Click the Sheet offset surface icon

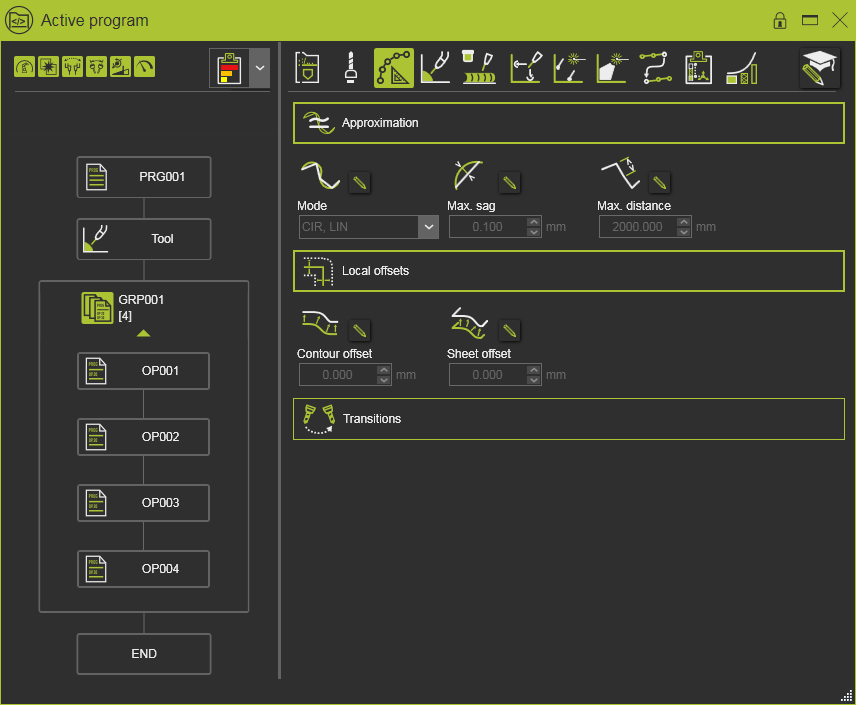coord(469,323)
